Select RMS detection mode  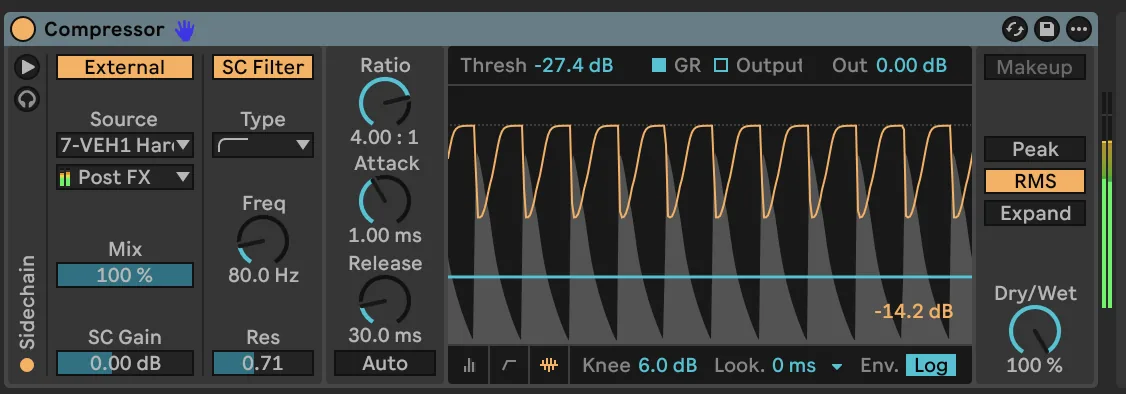(x=1035, y=182)
